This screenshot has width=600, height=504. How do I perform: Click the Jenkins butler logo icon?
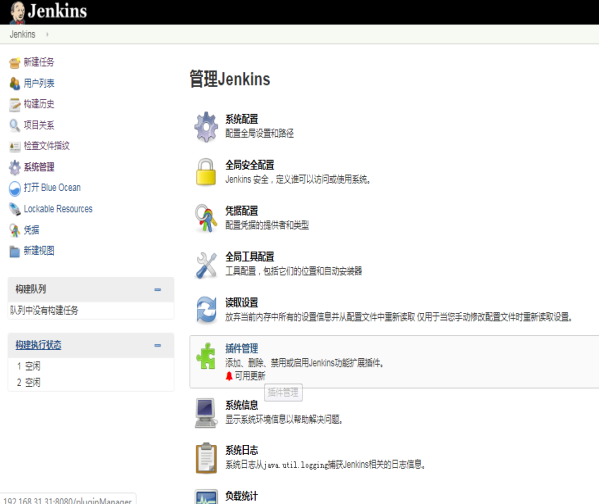[x=17, y=12]
